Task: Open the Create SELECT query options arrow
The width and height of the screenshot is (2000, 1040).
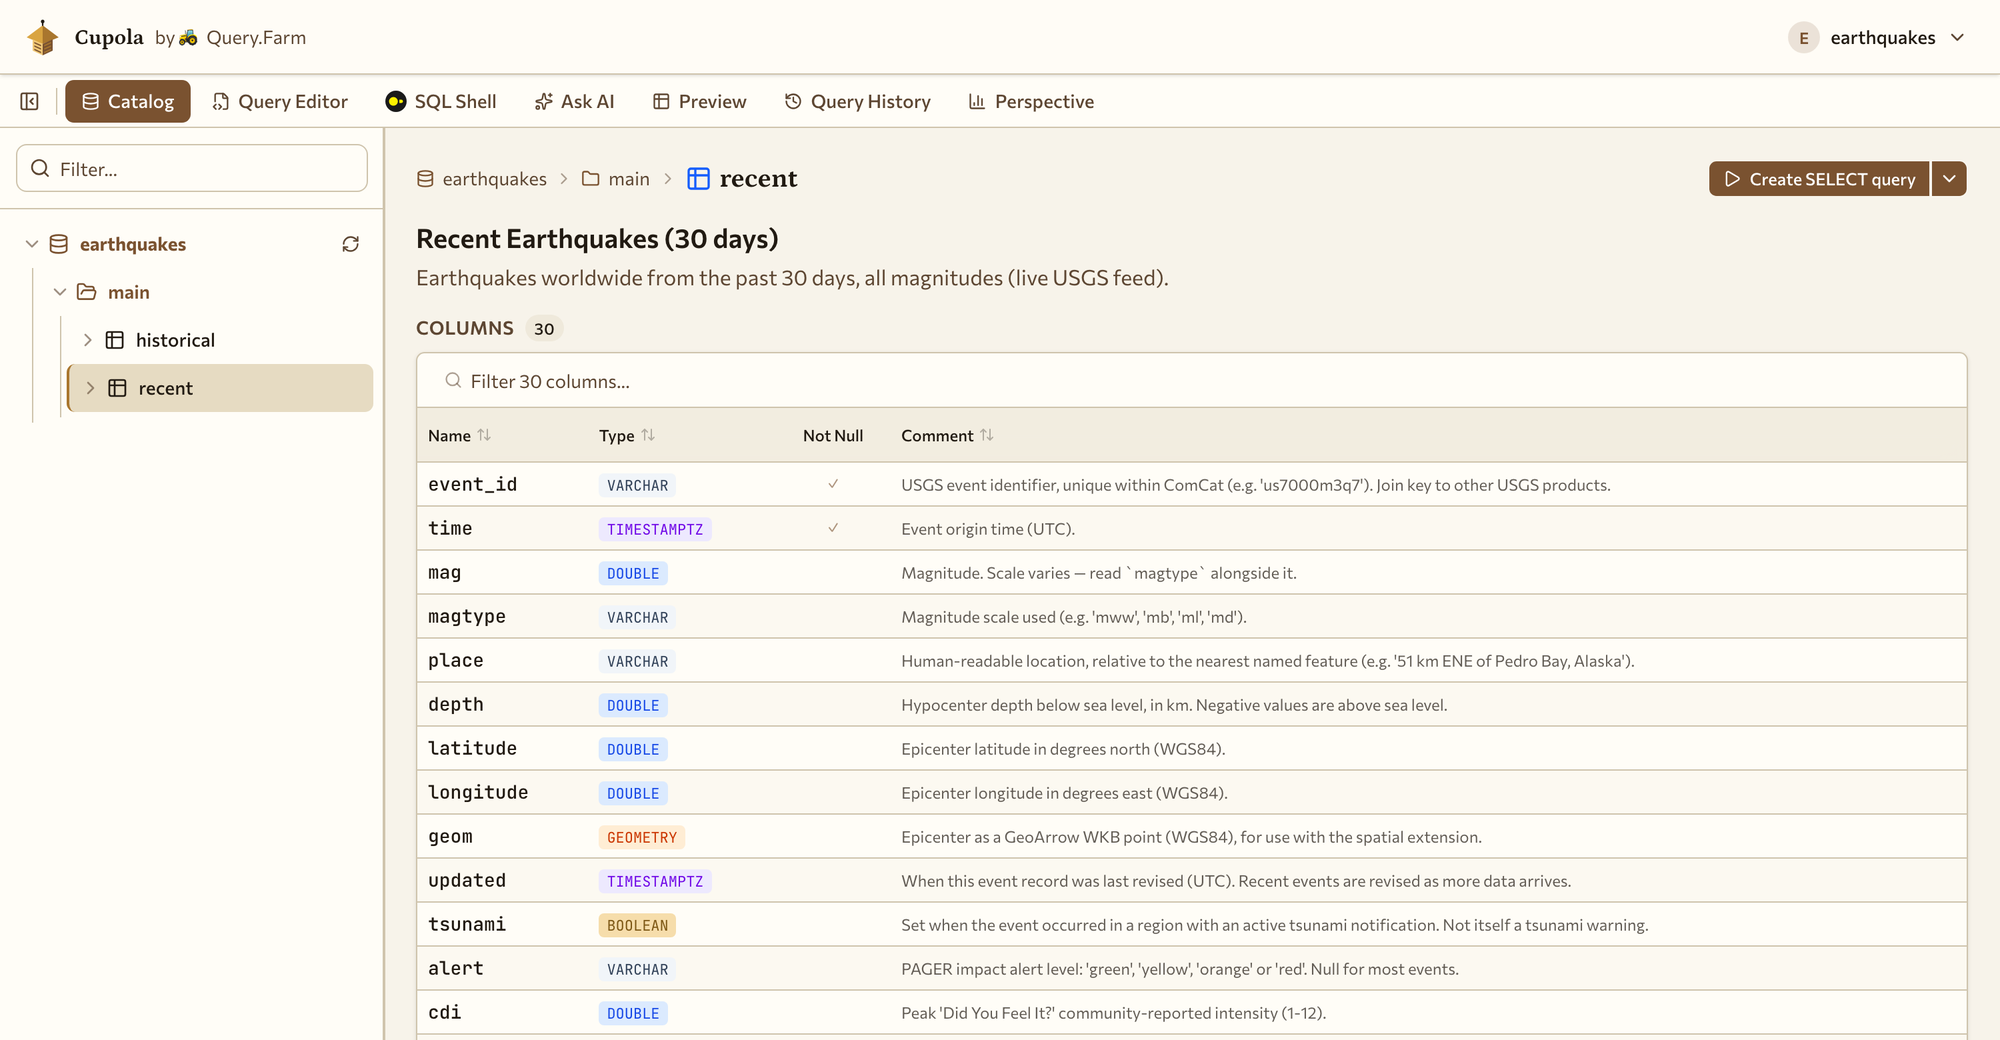Action: click(1949, 179)
